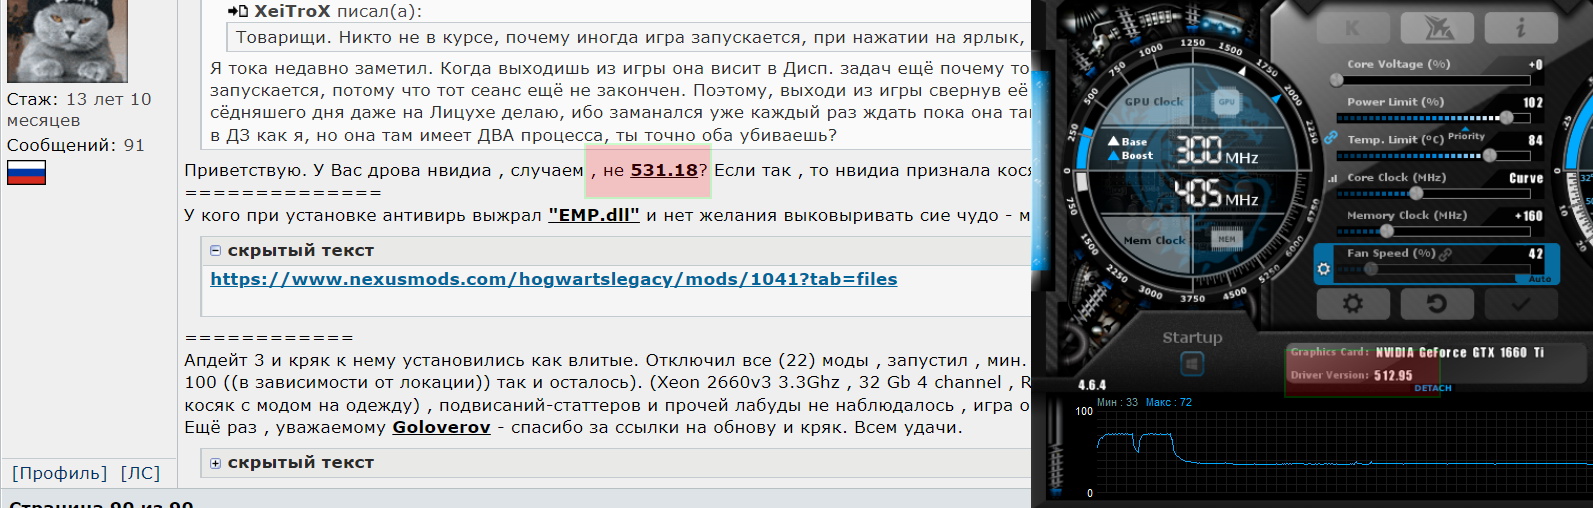Viewport: 1593px width, 508px height.
Task: Open the nexusmods hogwartslegacy mod link
Action: pos(553,279)
